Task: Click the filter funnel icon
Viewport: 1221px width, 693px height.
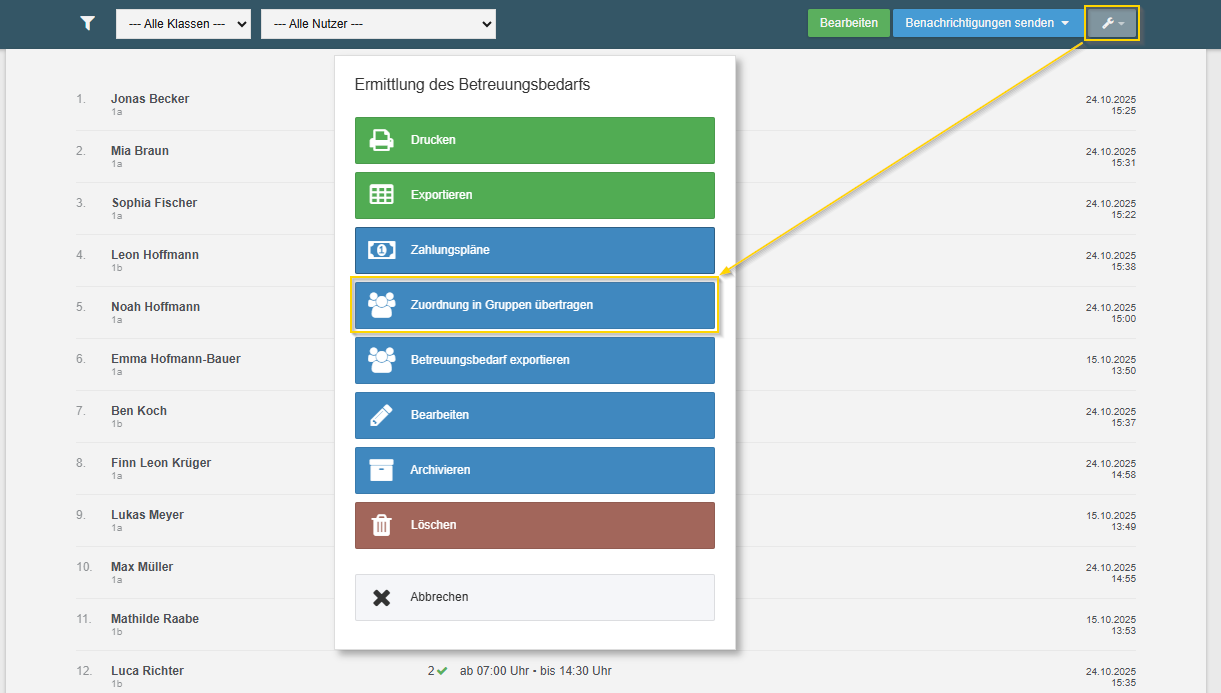Action: click(88, 23)
